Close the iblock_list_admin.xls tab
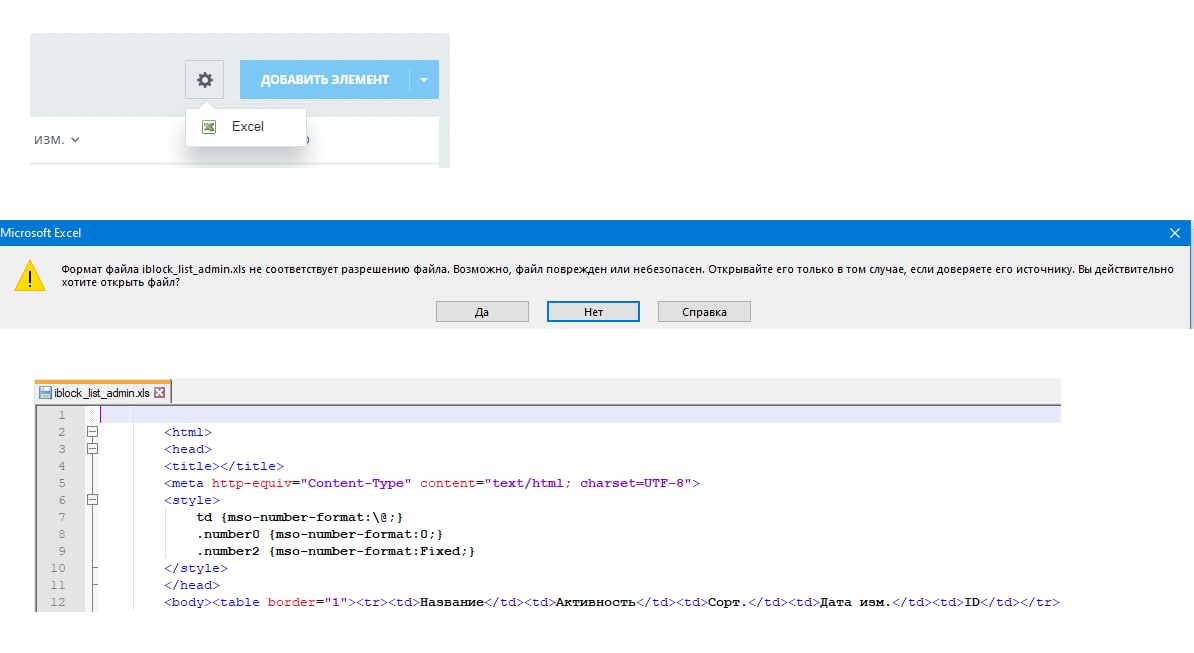Viewport: 1194px width, 653px height. pos(159,393)
